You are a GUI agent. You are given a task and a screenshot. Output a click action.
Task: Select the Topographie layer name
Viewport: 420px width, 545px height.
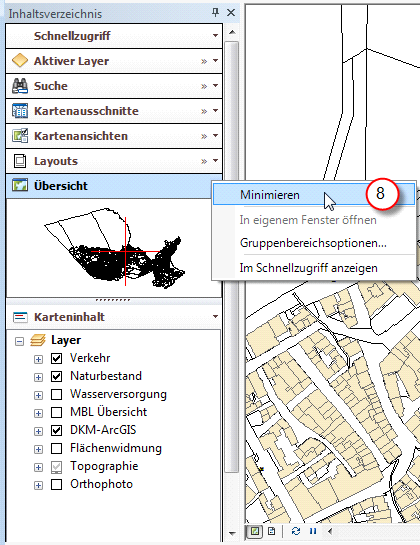coord(104,466)
